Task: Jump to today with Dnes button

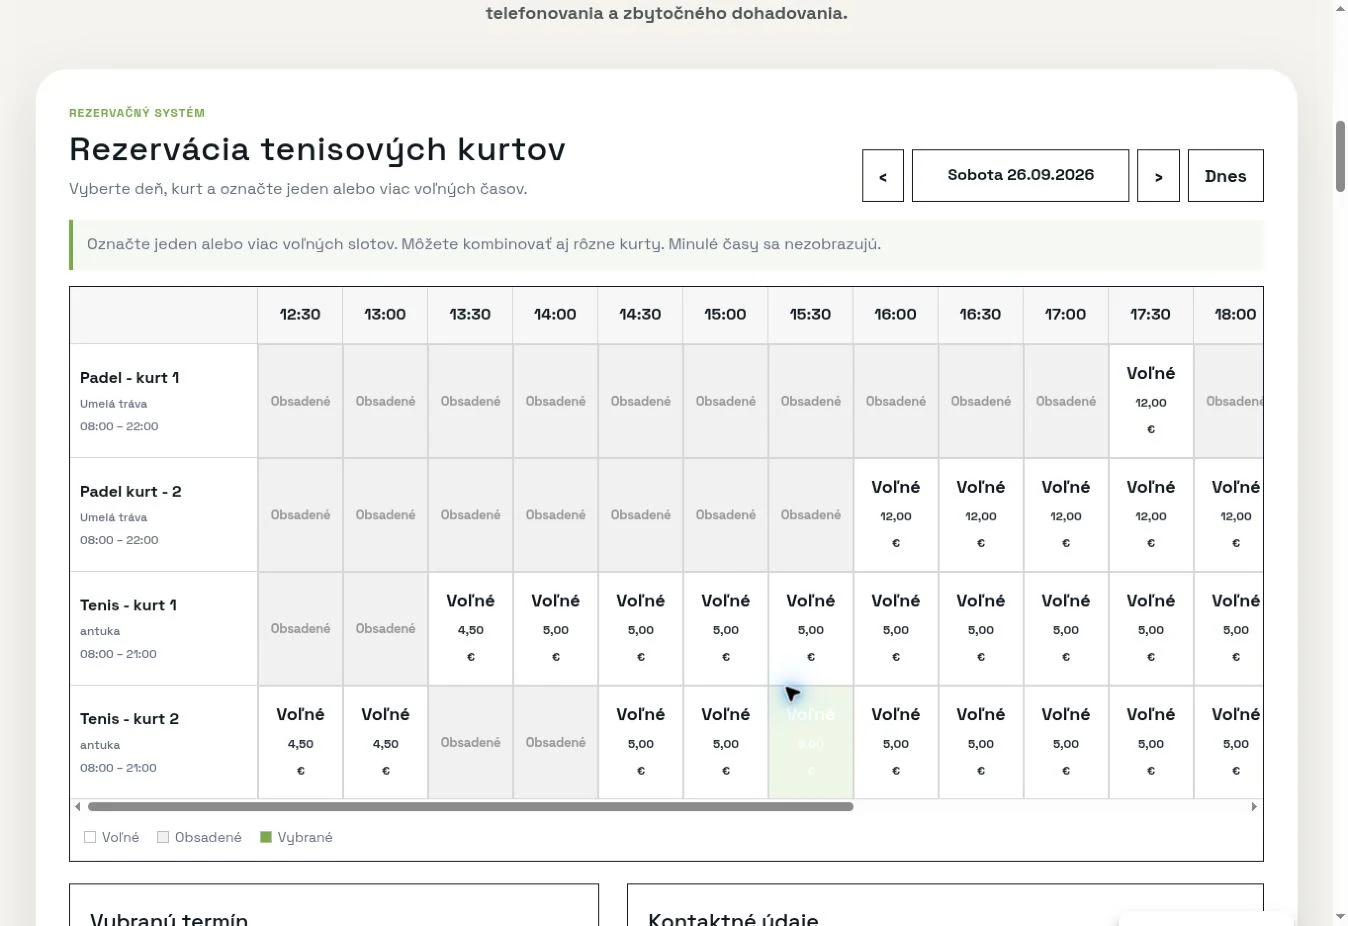Action: coord(1225,176)
